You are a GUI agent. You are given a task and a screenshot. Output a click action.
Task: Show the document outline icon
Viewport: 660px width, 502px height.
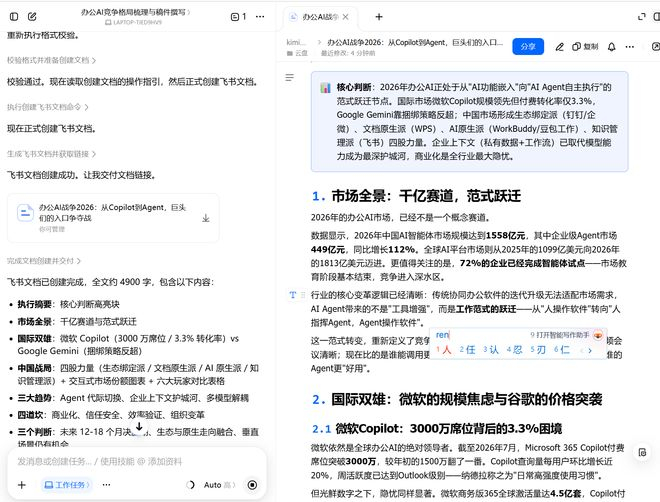click(290, 77)
